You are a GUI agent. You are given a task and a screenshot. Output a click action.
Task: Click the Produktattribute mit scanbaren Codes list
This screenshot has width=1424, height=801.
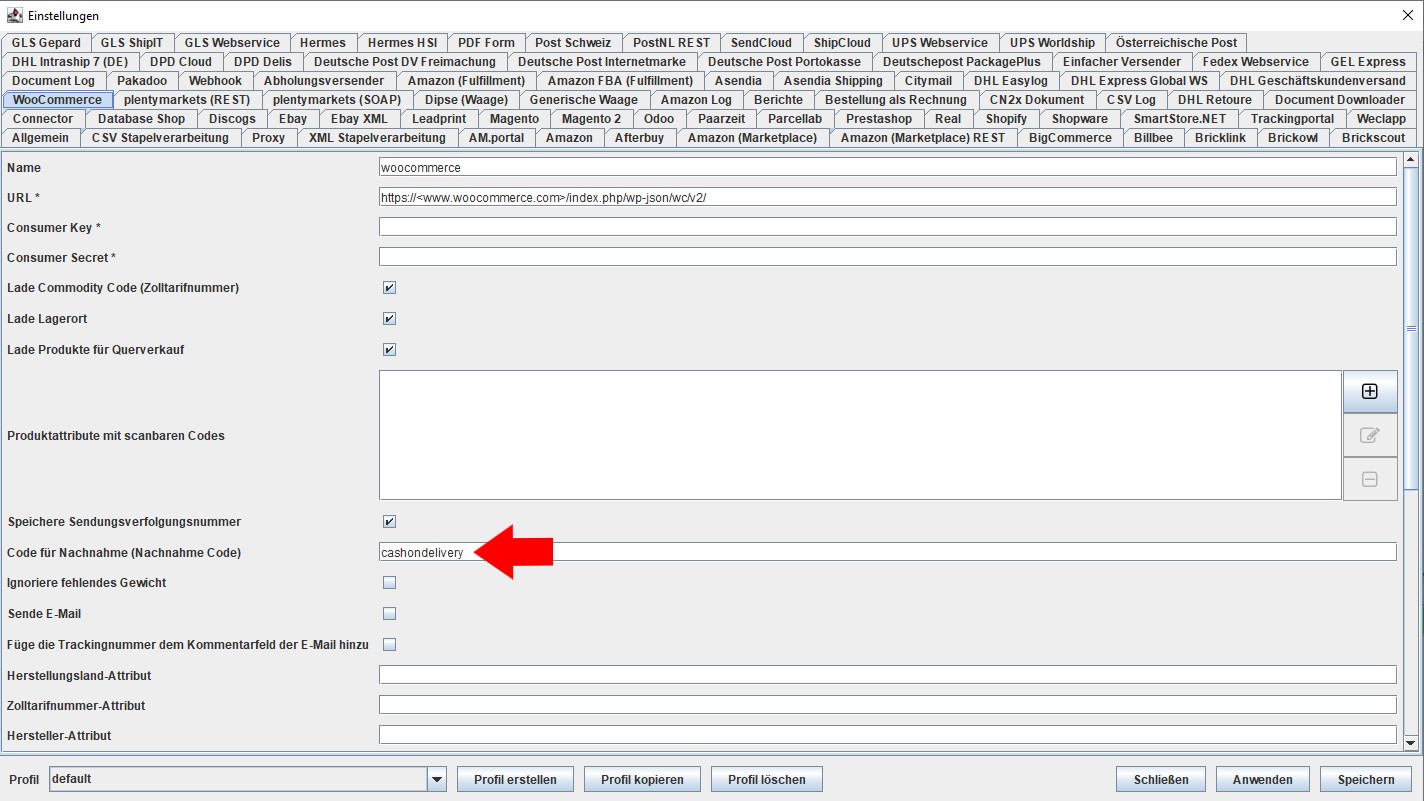pyautogui.click(x=860, y=435)
